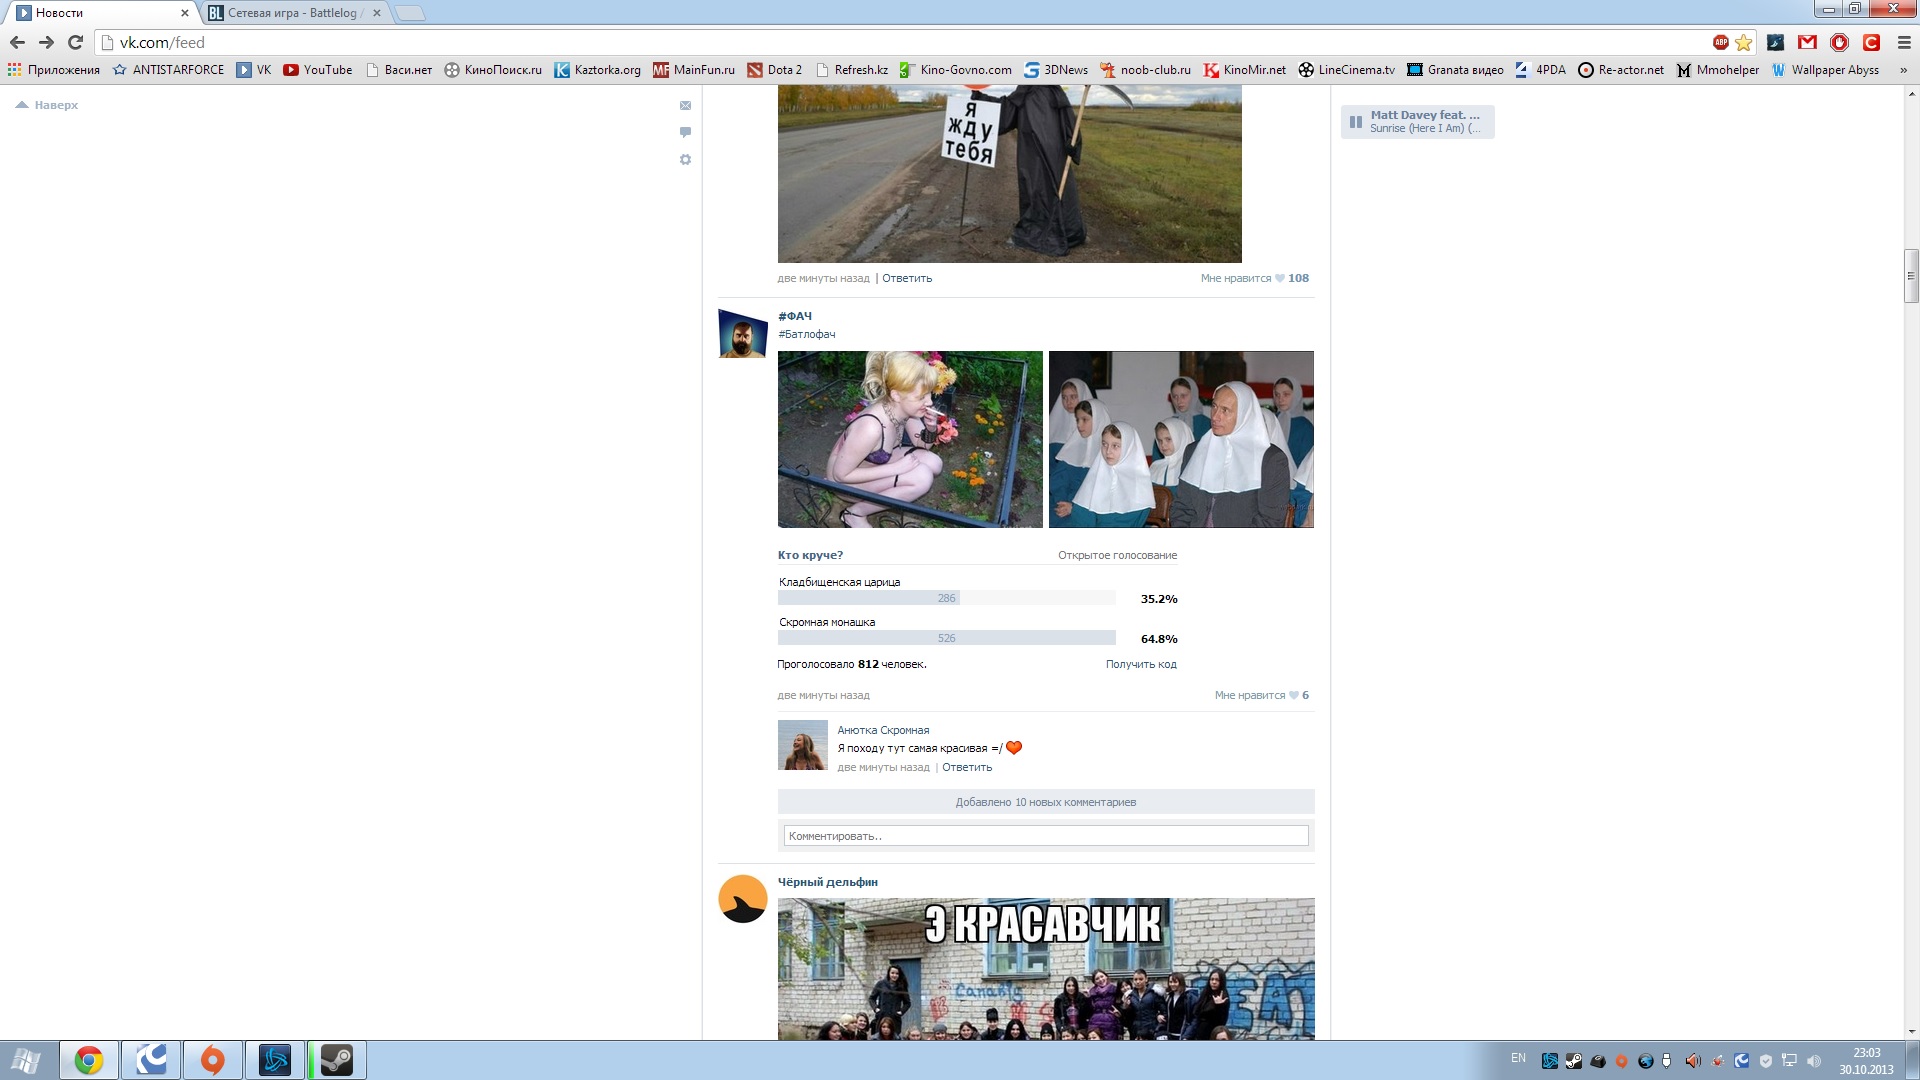Open the Dota 2 bookmark

point(775,70)
